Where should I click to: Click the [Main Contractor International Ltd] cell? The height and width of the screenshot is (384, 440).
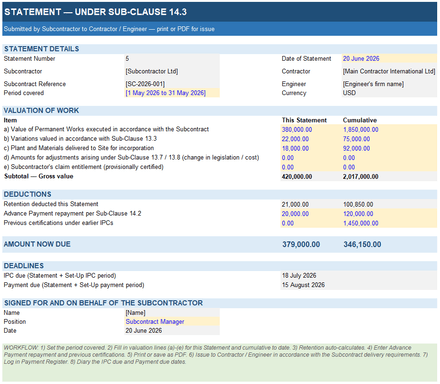click(x=389, y=71)
